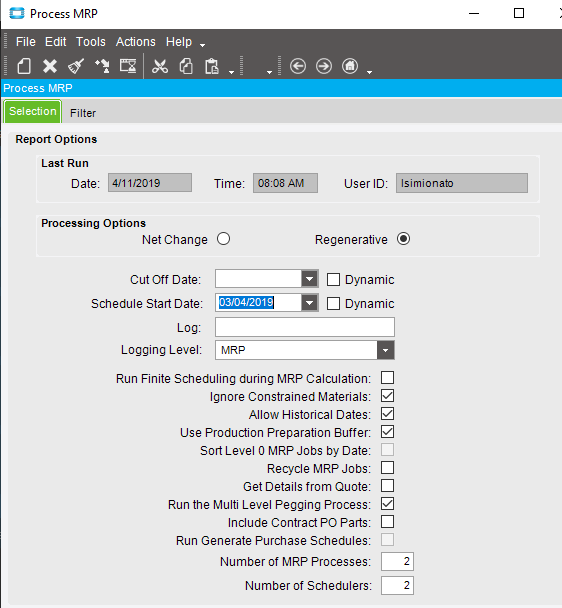Screen dimensions: 562x608
Task: Click the New document toolbar icon
Action: pyautogui.click(x=24, y=66)
